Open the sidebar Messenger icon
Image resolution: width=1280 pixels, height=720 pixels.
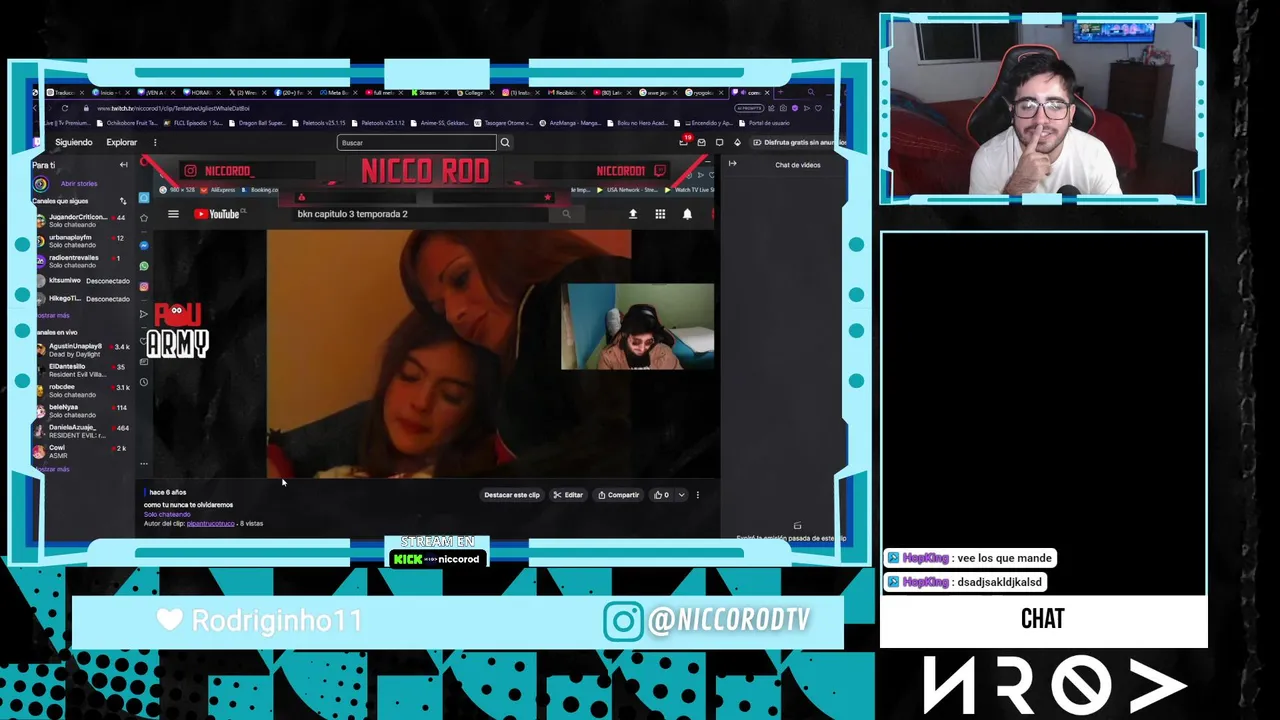144,245
